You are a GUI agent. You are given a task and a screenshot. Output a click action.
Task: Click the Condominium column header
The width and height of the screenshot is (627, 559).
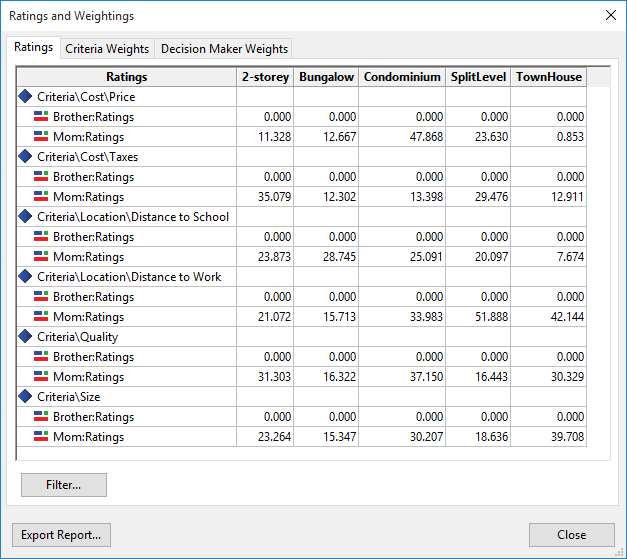[402, 77]
